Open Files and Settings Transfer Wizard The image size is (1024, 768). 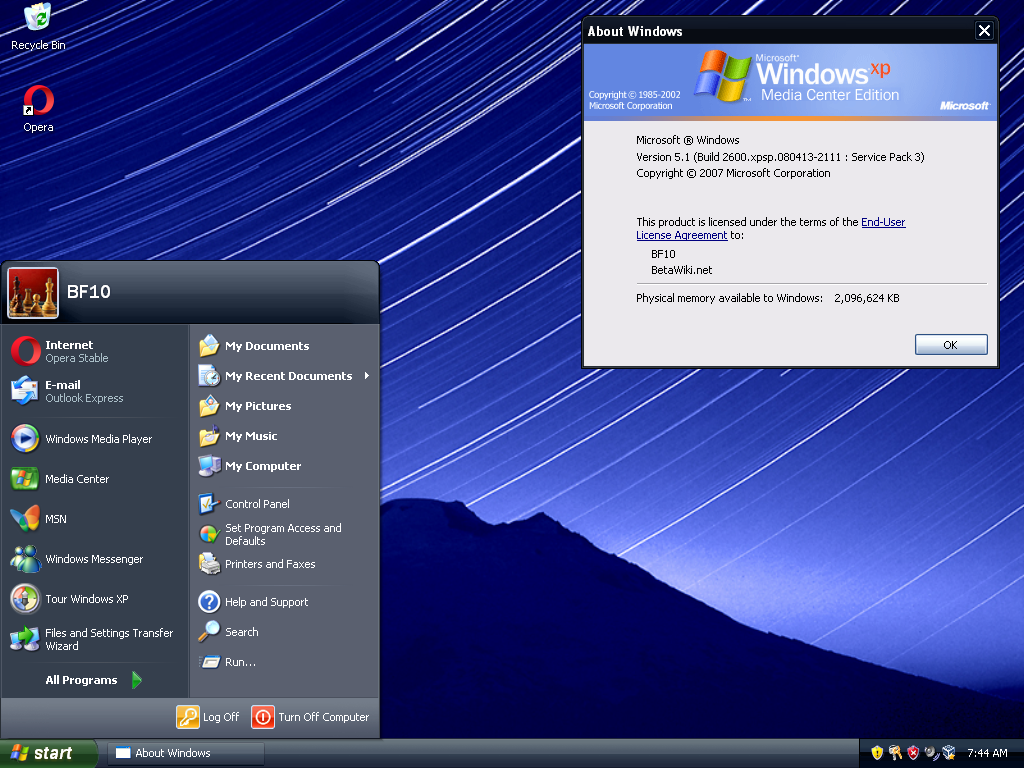tap(108, 639)
